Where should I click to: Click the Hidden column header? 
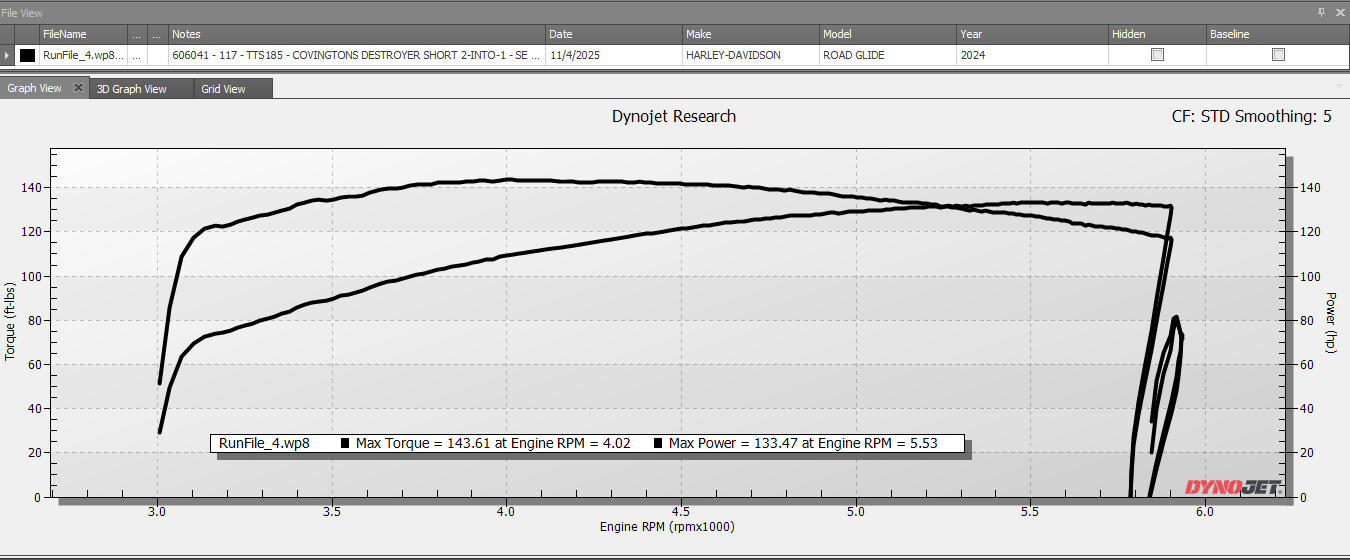click(1157, 34)
